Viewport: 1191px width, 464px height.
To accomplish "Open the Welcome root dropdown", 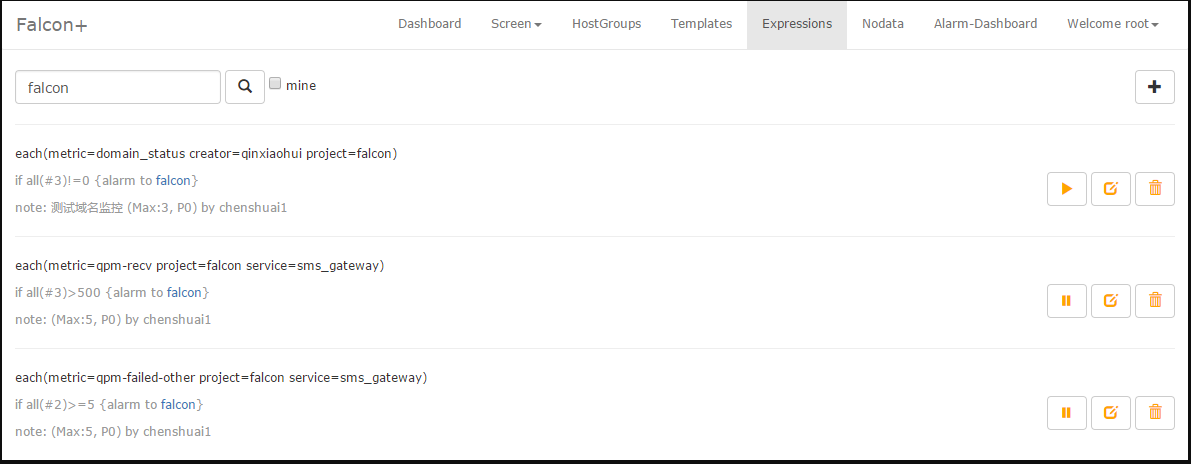I will click(1112, 24).
